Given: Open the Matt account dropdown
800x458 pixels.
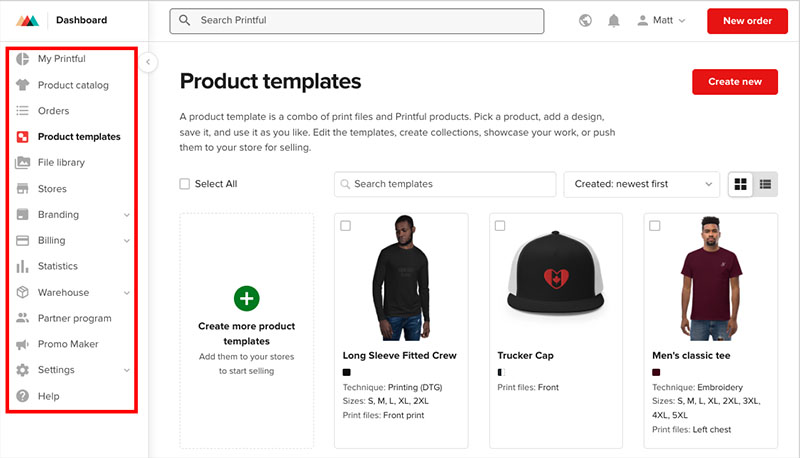Looking at the screenshot, I should pos(661,20).
